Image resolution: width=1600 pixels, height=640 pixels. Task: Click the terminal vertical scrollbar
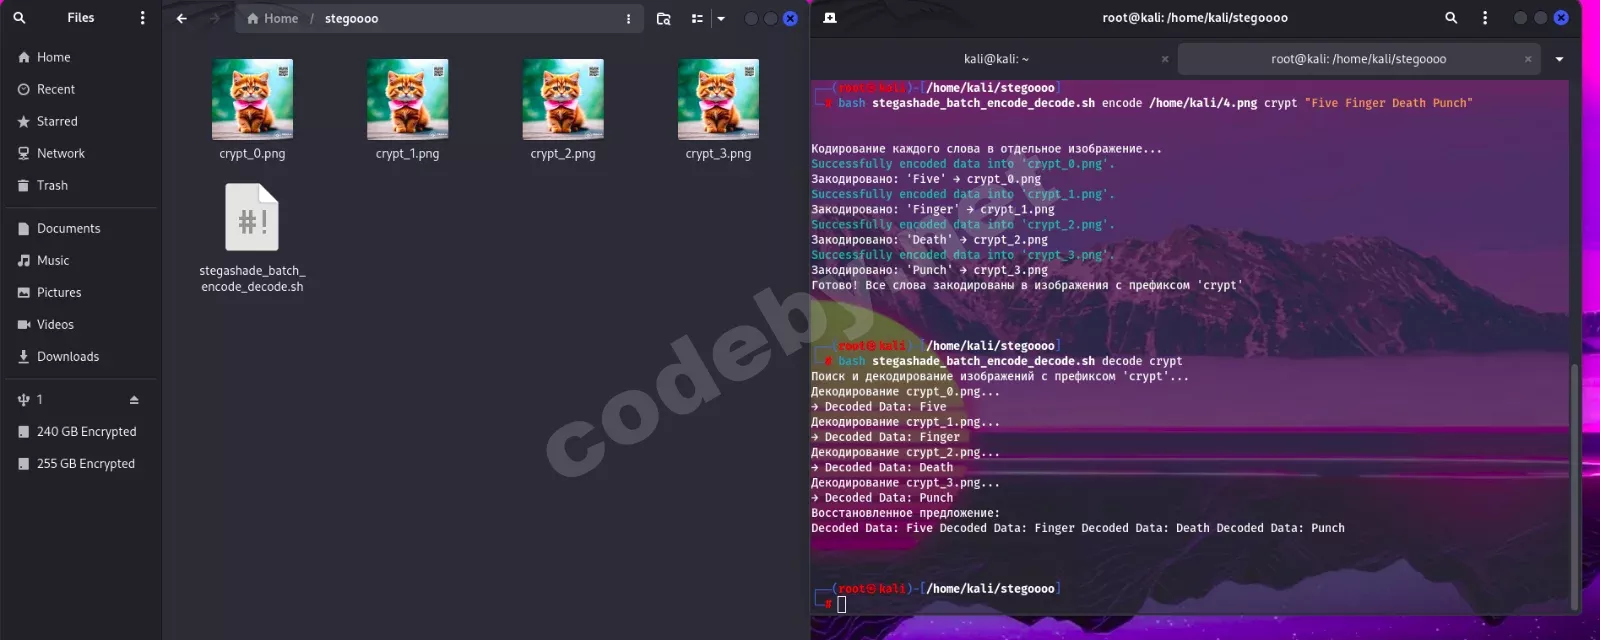[x=1575, y=486]
